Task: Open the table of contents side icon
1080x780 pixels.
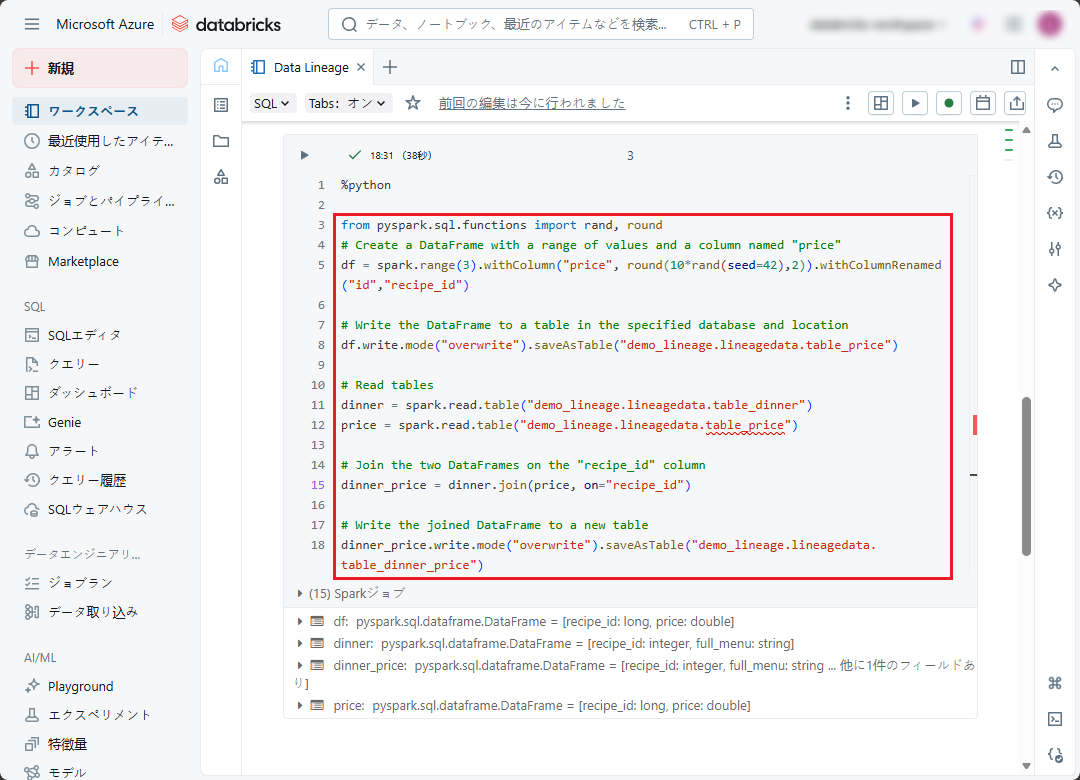Action: [x=221, y=104]
